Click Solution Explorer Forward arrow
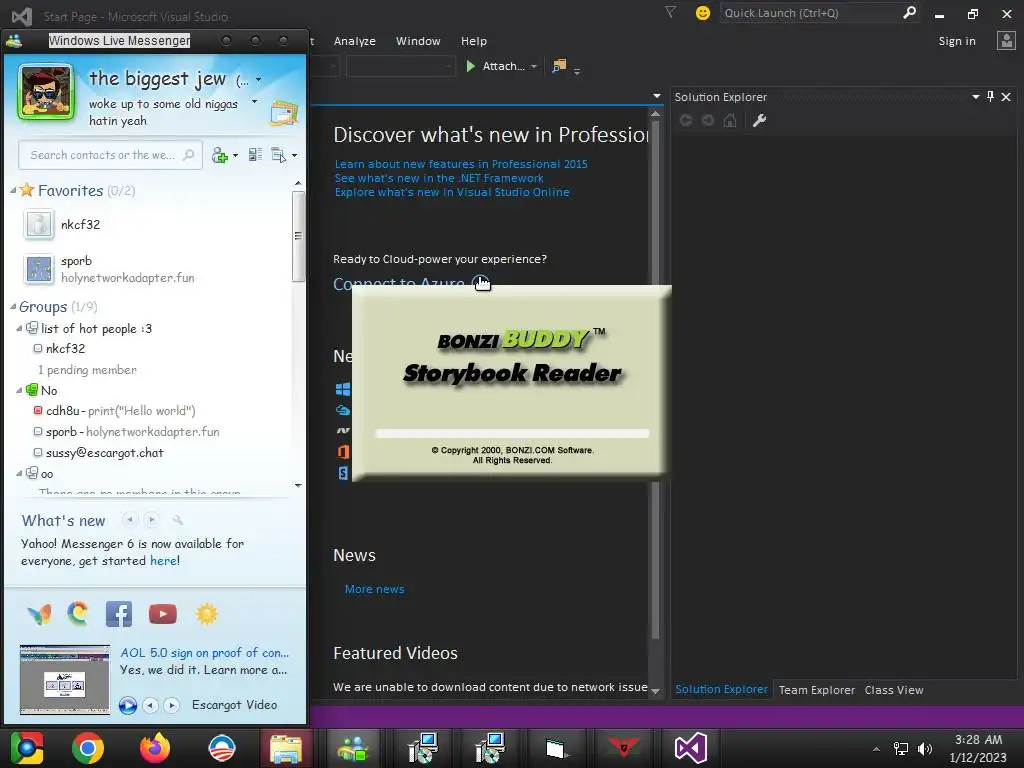The height and width of the screenshot is (768, 1024). click(708, 120)
